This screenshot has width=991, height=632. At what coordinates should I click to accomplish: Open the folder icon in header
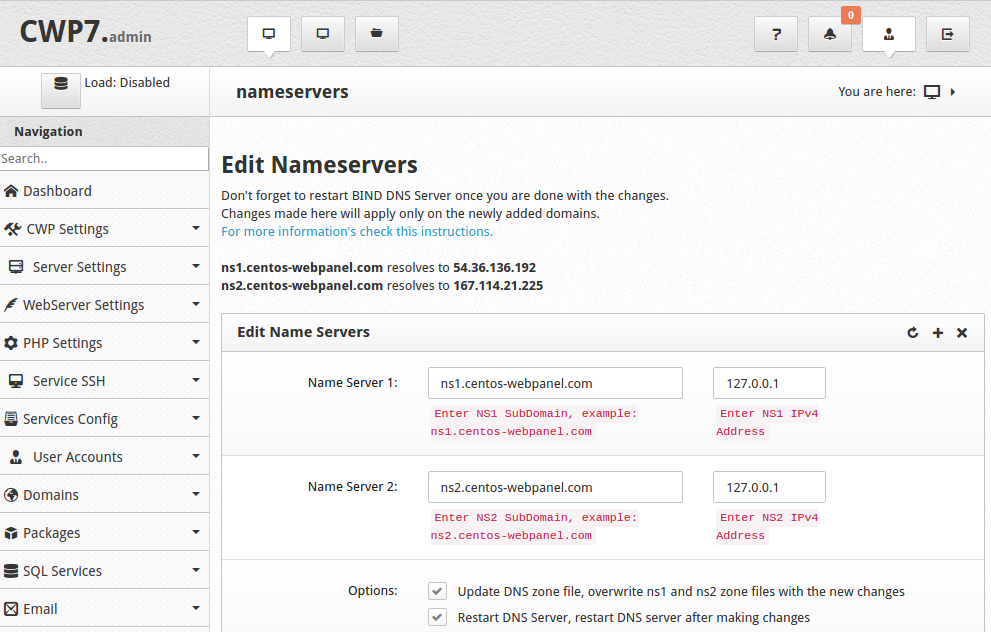377,33
